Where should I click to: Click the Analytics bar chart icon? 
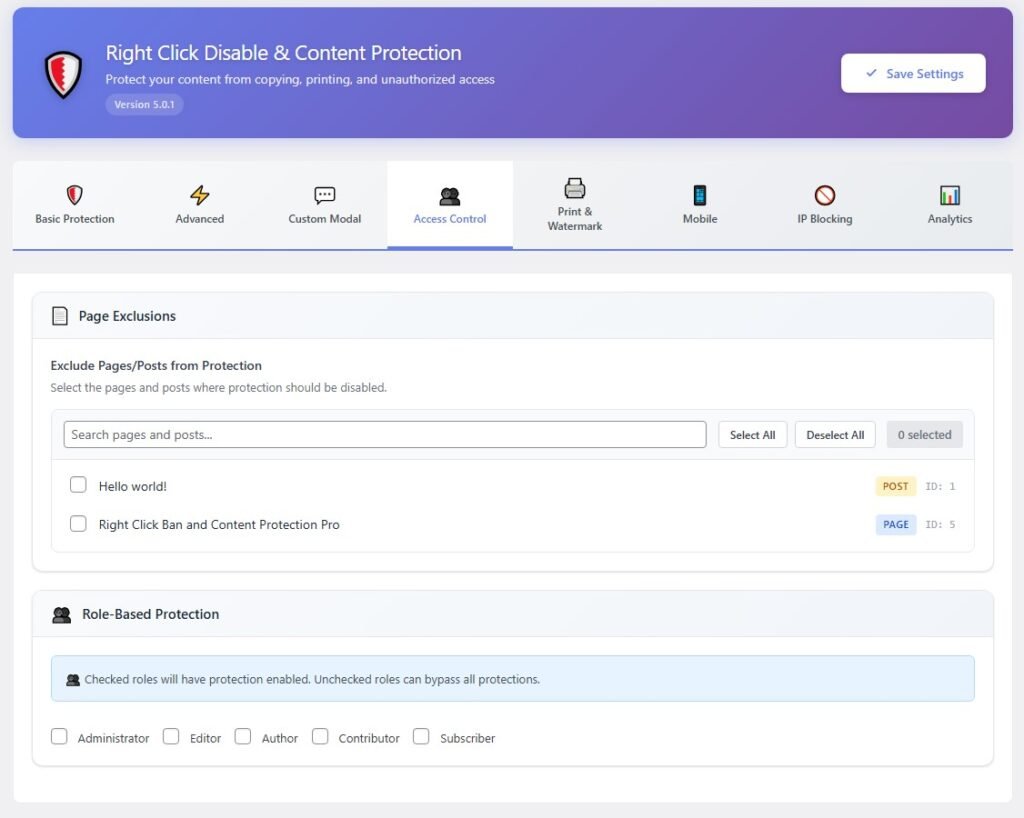pos(950,195)
